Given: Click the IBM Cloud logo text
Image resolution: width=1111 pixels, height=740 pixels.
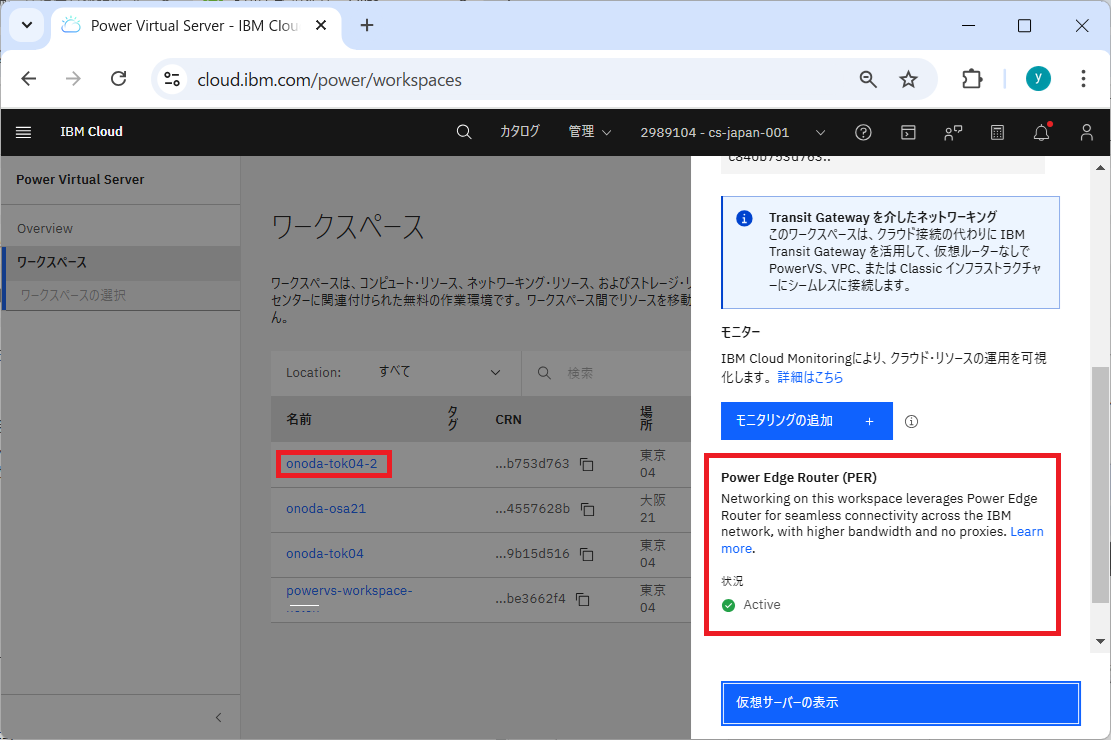Looking at the screenshot, I should pos(91,132).
